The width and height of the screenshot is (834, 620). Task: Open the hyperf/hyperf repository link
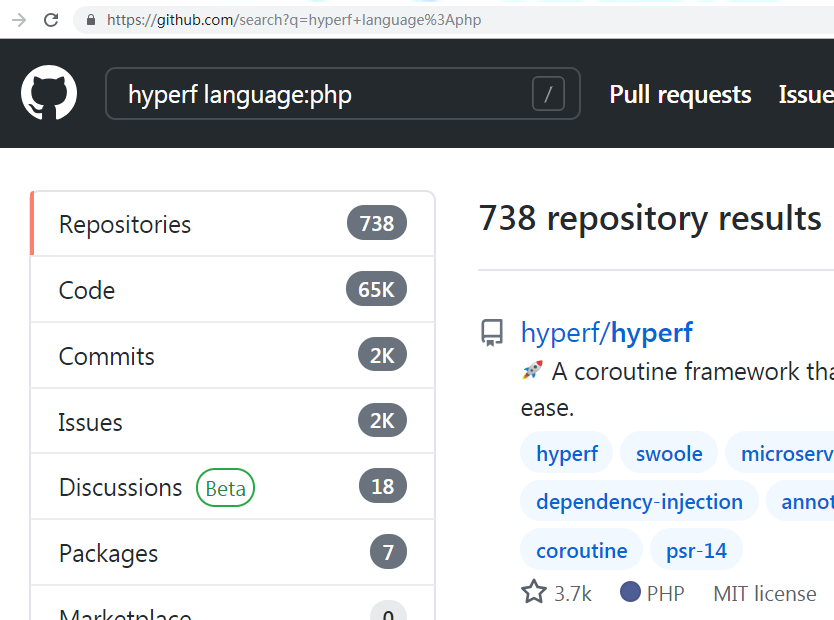(x=606, y=333)
